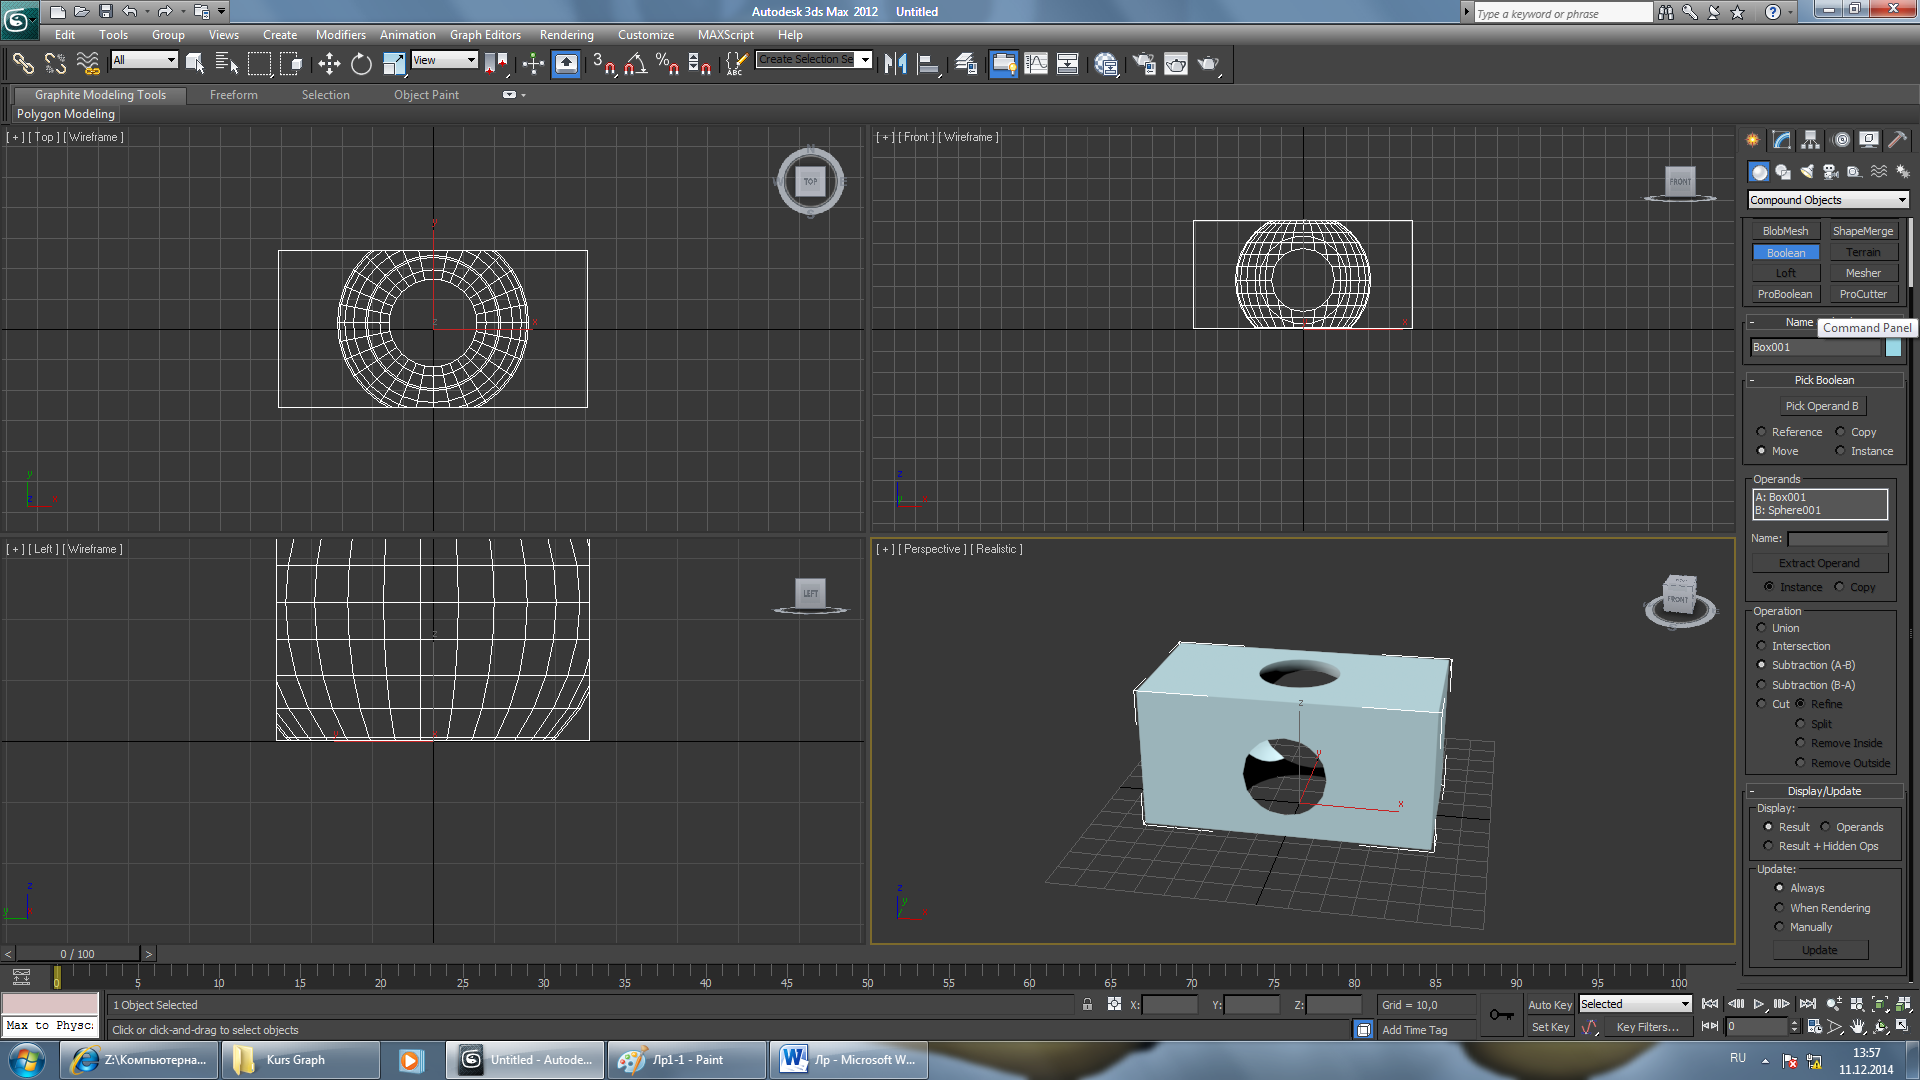Click the object color swatch beside Box001
Viewport: 1920px width, 1080px height.
pyautogui.click(x=1893, y=347)
